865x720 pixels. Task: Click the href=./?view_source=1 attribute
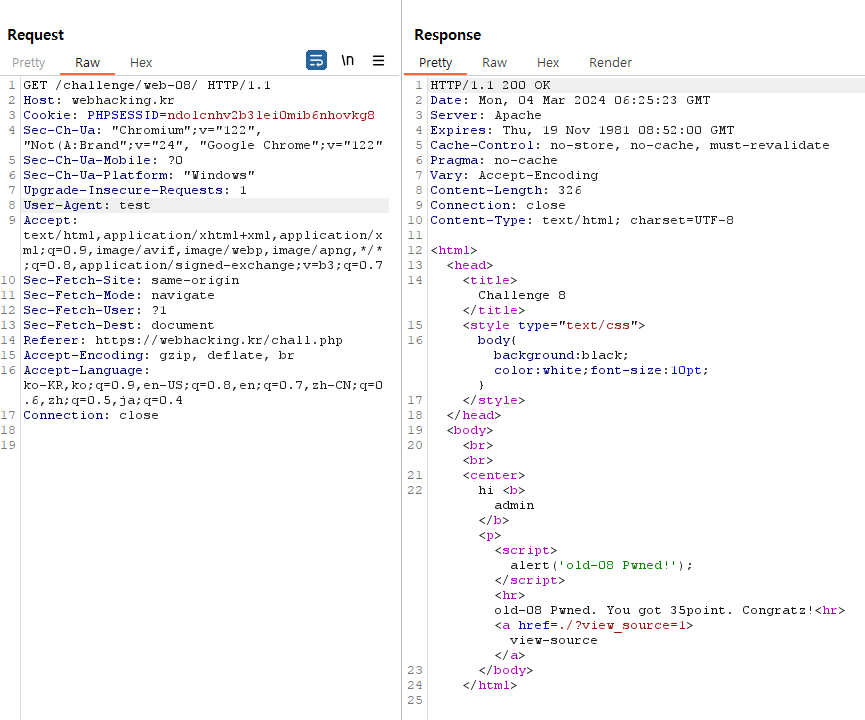point(602,626)
